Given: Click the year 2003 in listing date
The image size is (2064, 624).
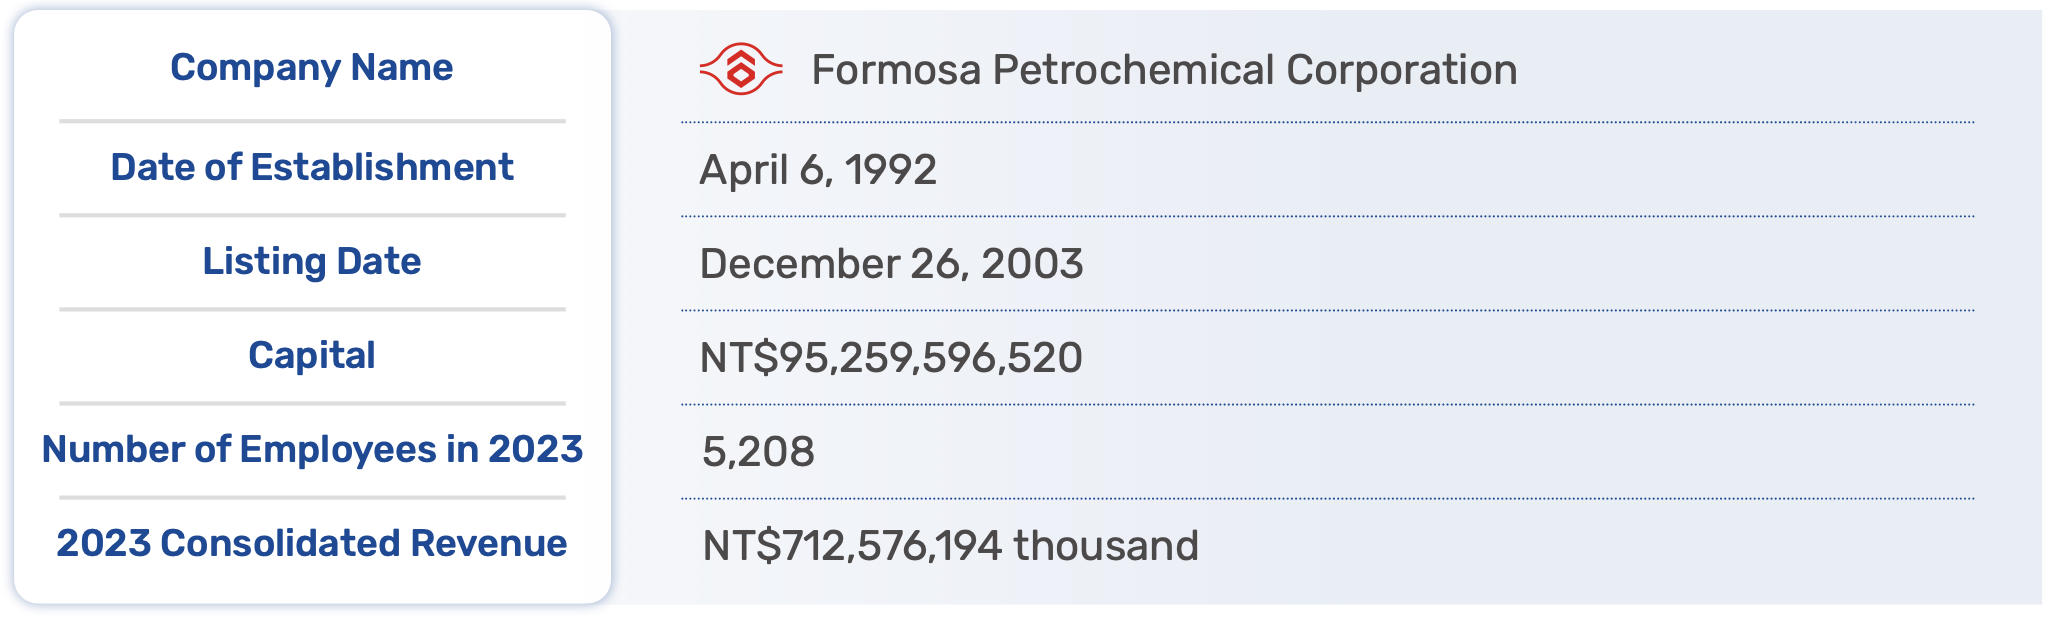Looking at the screenshot, I should [x=1032, y=264].
